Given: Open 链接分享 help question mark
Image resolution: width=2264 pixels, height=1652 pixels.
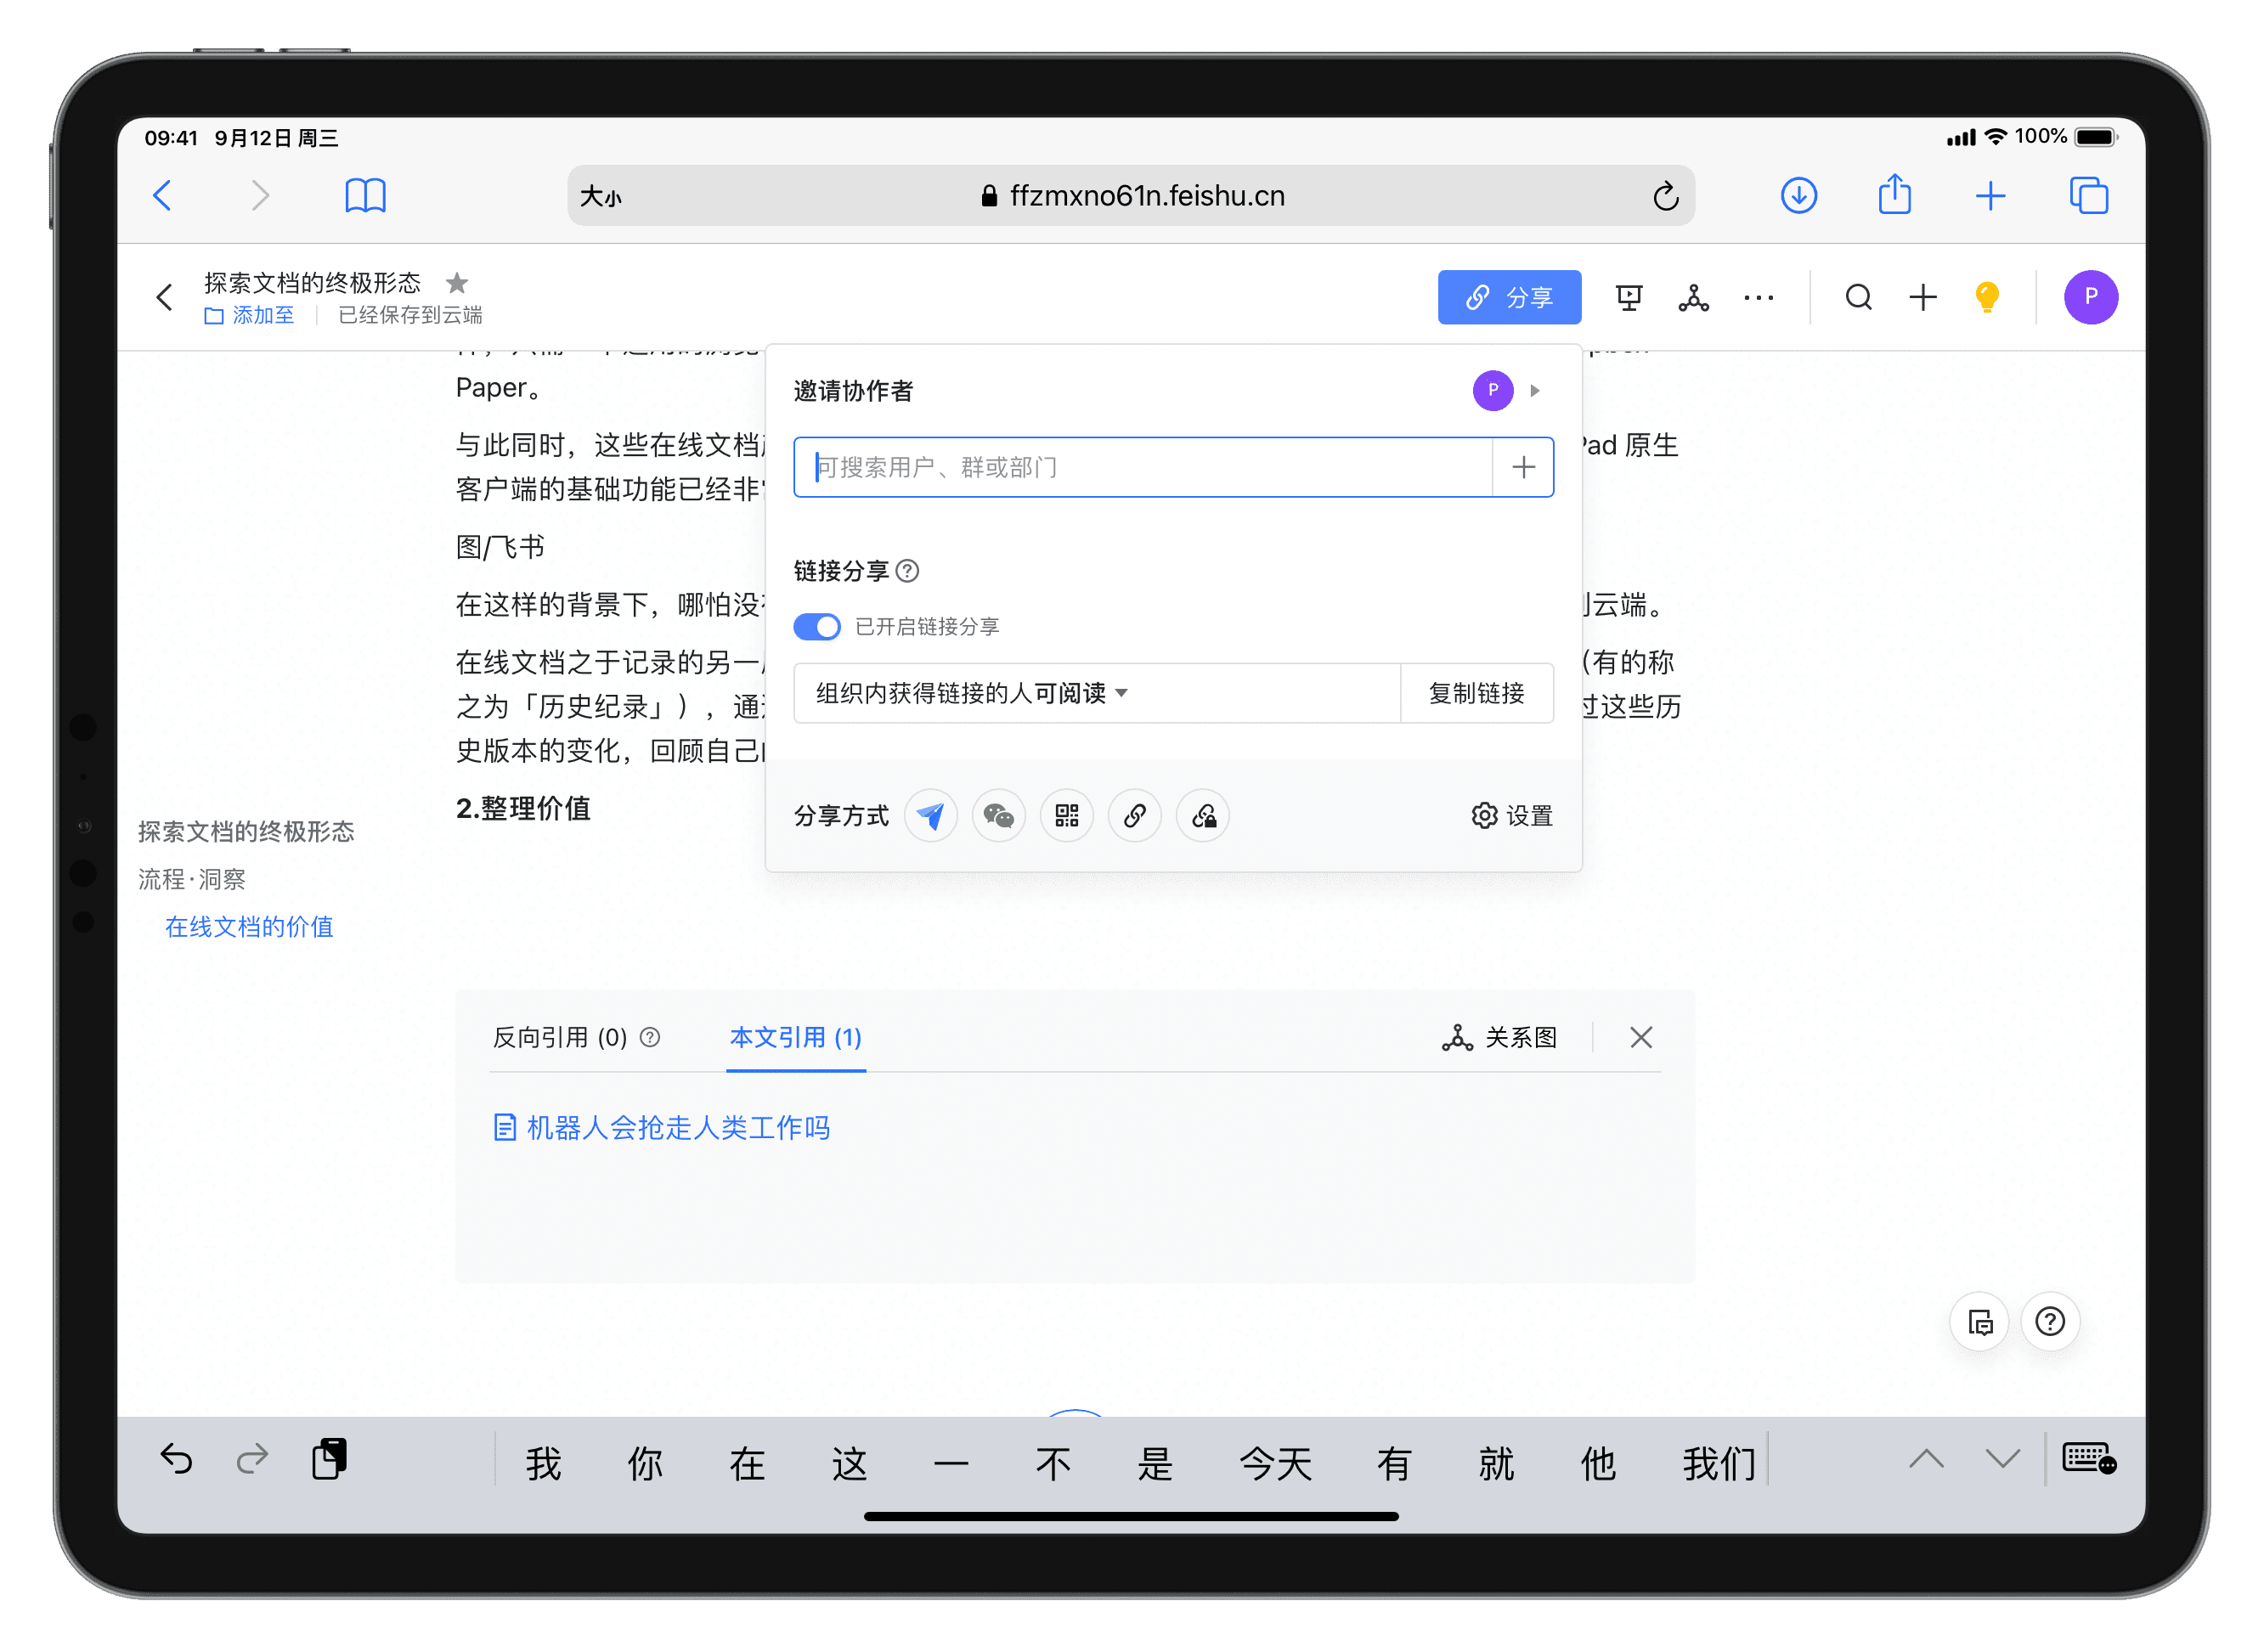Looking at the screenshot, I should [907, 571].
